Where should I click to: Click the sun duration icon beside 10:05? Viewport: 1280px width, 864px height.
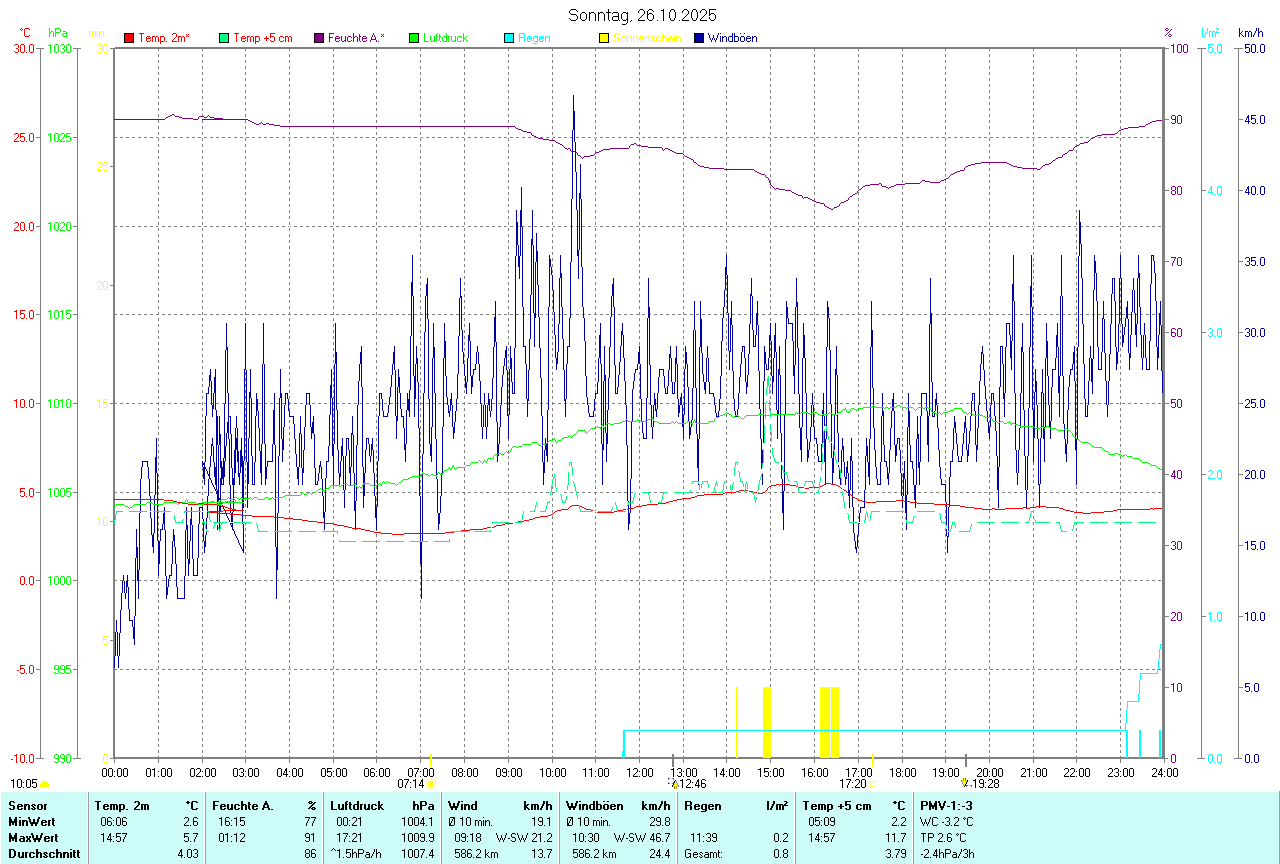[x=44, y=784]
